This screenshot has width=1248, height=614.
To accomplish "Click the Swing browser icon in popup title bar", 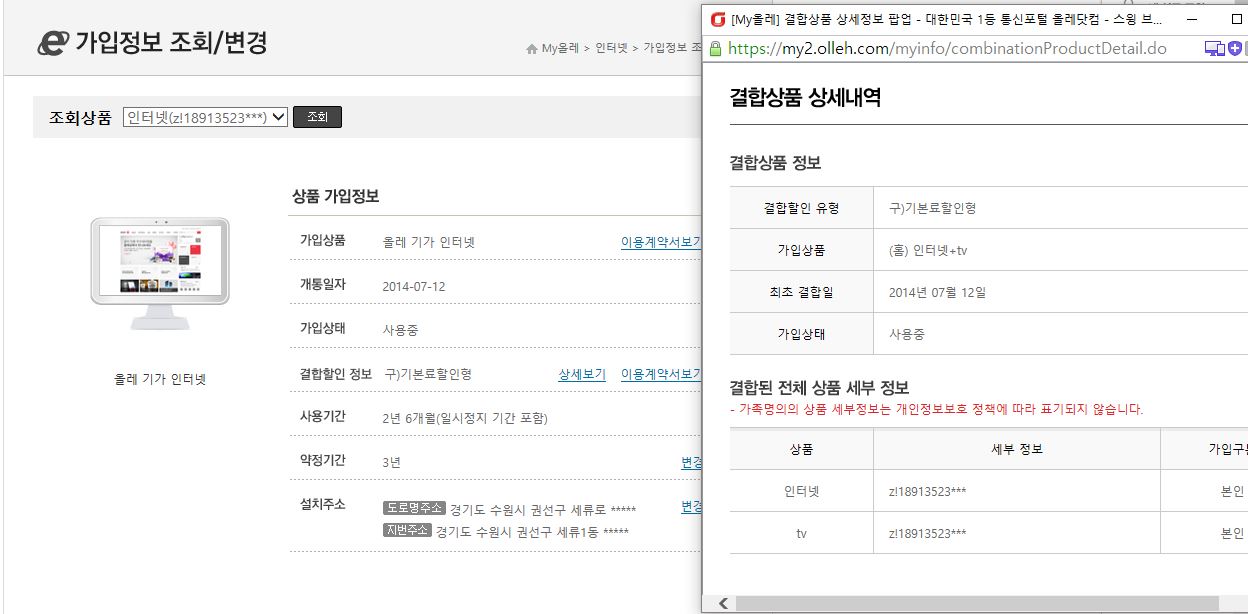I will click(717, 19).
